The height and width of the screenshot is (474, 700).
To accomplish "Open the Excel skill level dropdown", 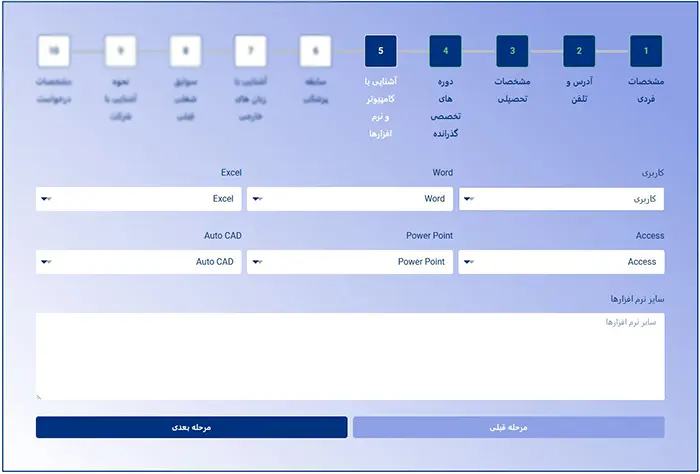I will 138,199.
